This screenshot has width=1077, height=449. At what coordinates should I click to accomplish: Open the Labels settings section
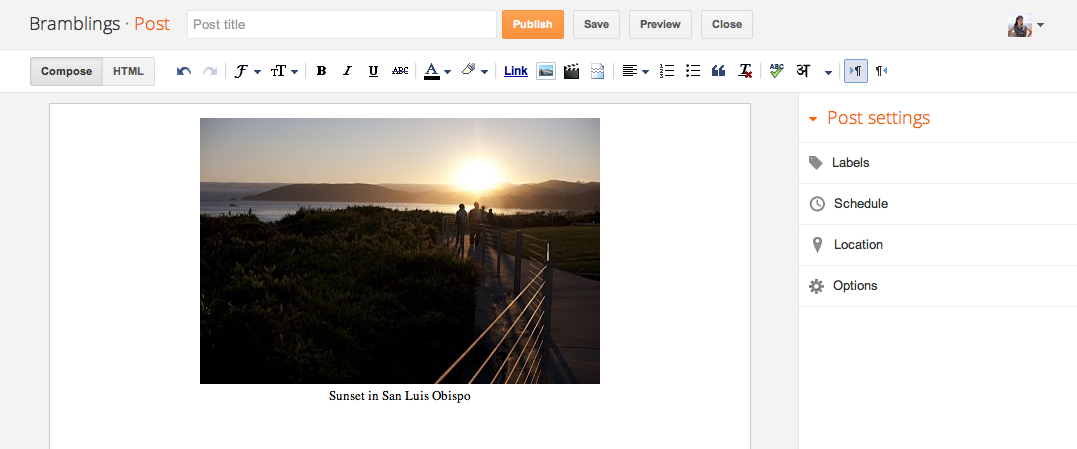[850, 163]
